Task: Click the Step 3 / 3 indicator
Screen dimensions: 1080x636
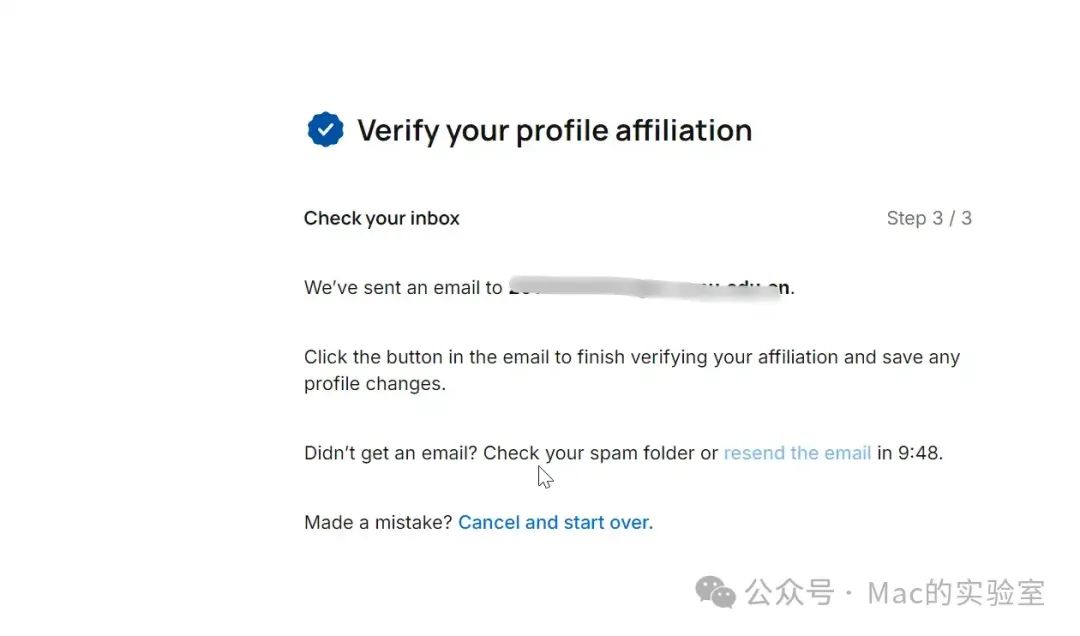Action: pos(929,218)
